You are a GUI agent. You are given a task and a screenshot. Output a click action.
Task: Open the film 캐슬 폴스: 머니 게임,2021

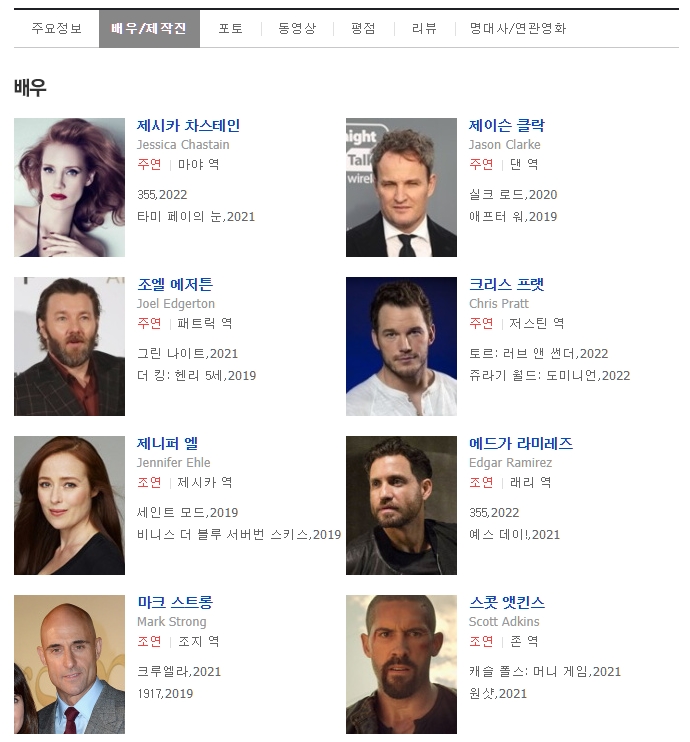545,671
